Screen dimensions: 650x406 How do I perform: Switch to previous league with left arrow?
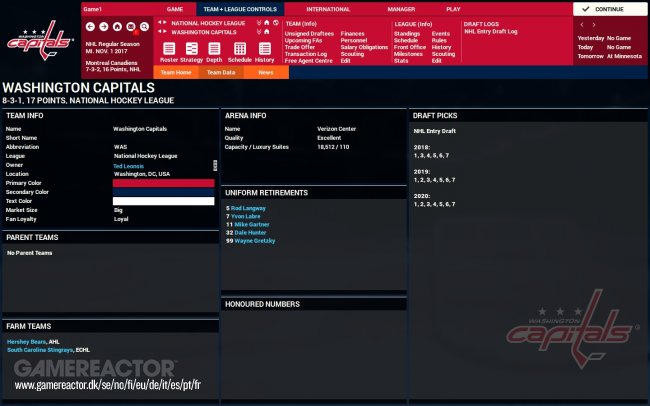pos(160,22)
